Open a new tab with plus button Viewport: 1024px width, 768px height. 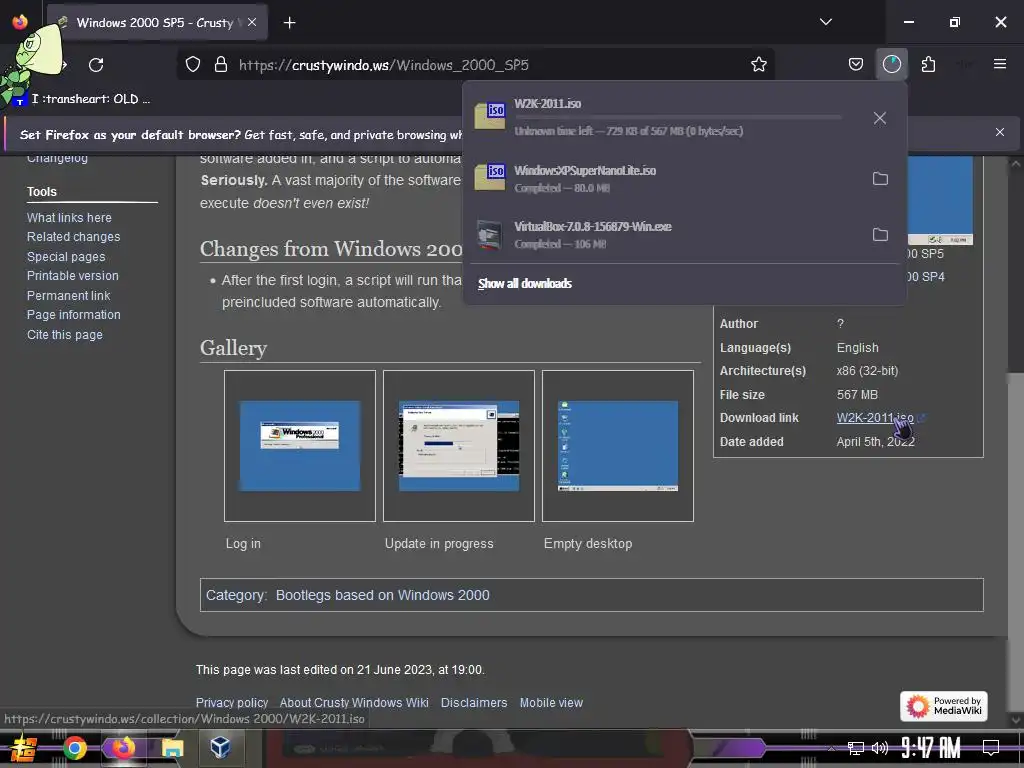click(289, 23)
